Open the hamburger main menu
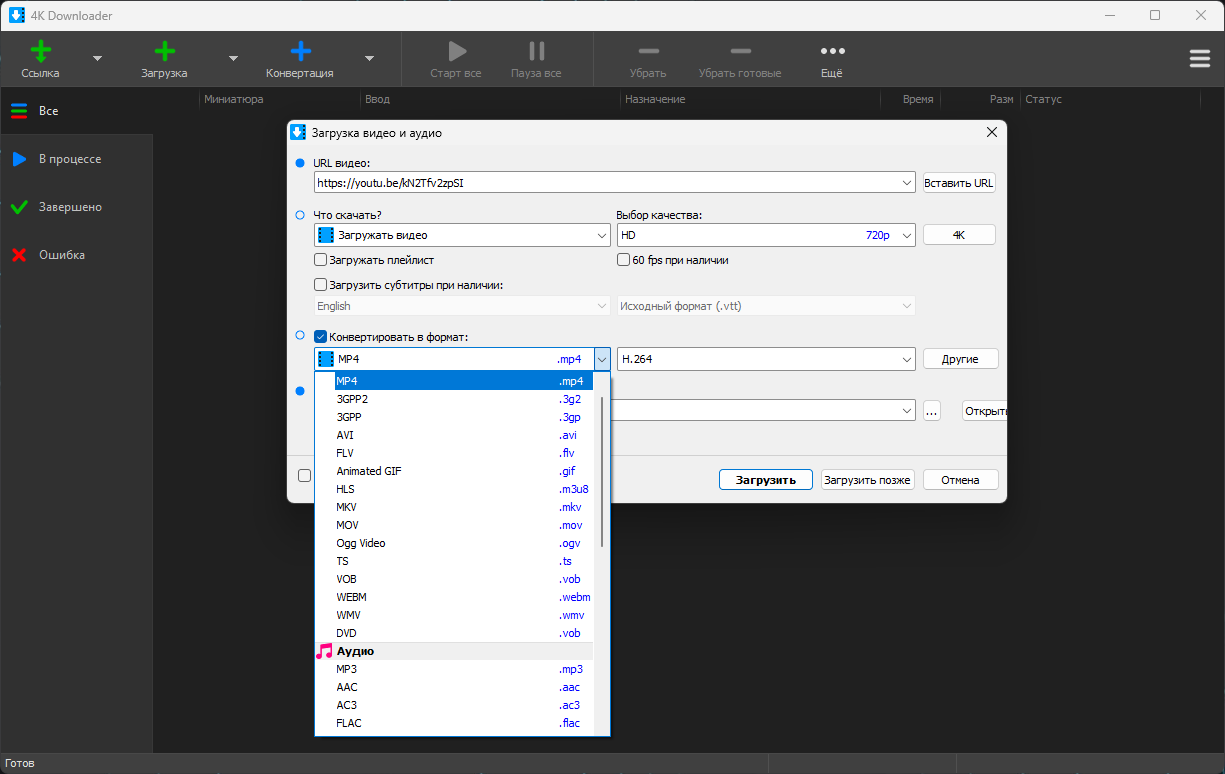 (x=1200, y=59)
